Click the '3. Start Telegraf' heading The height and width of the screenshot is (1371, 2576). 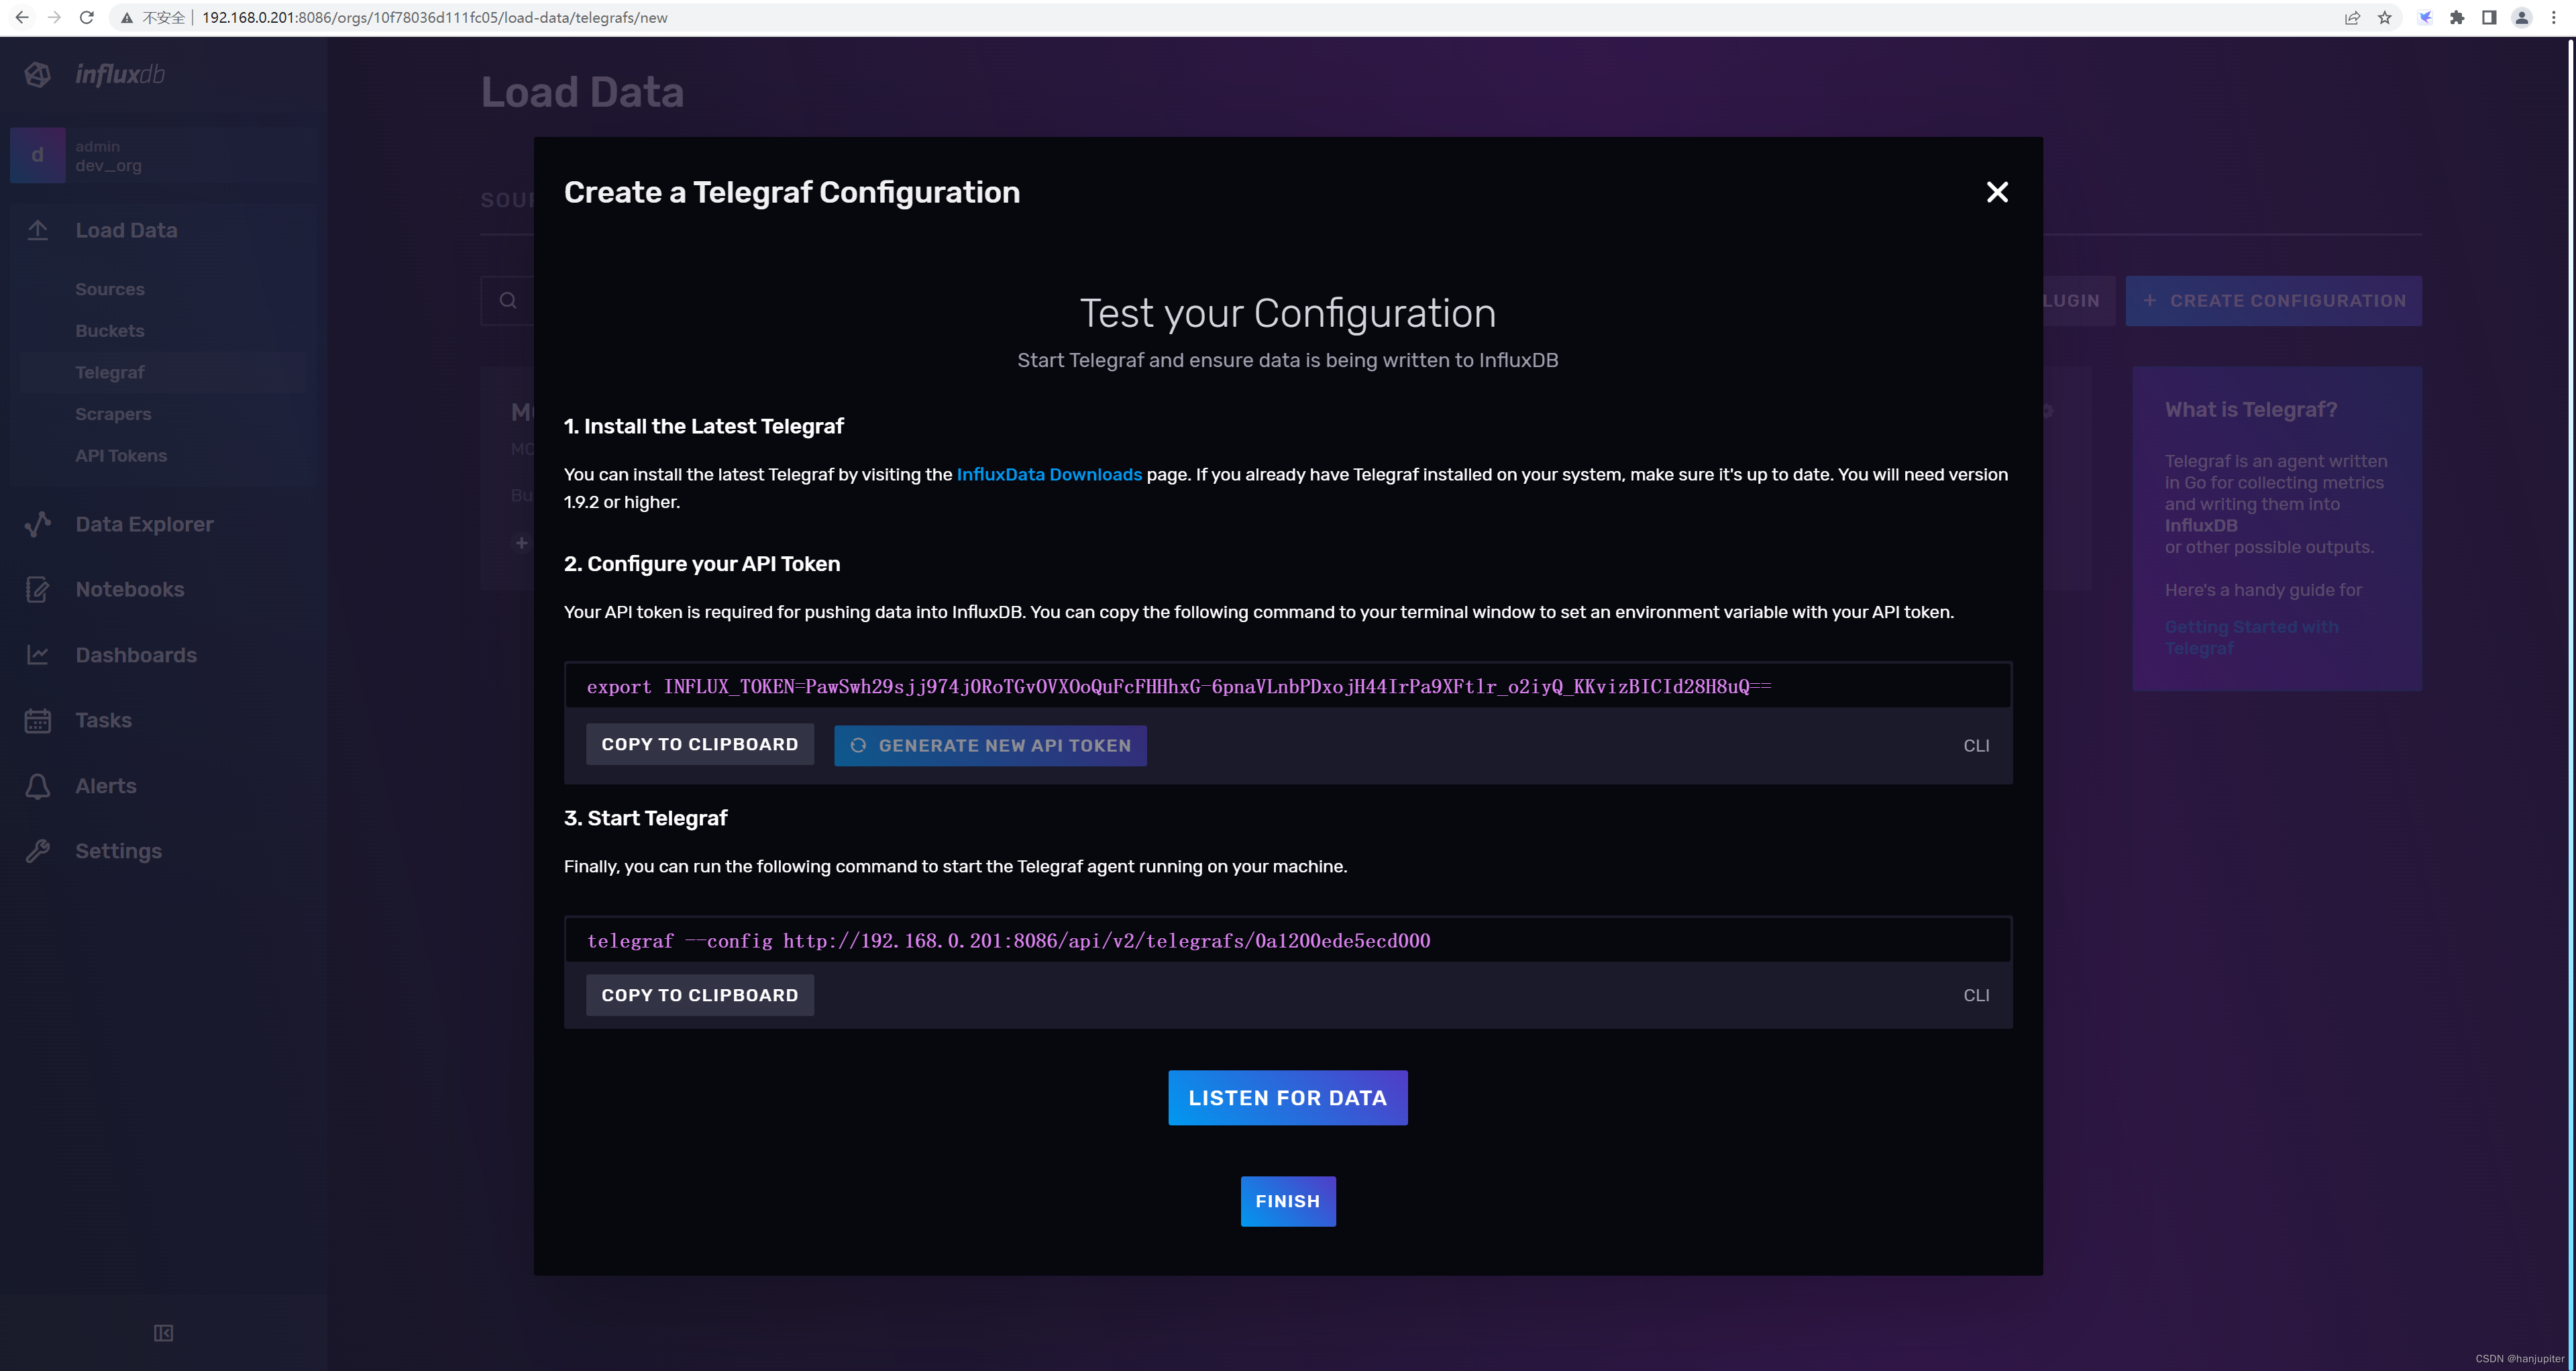click(x=645, y=818)
